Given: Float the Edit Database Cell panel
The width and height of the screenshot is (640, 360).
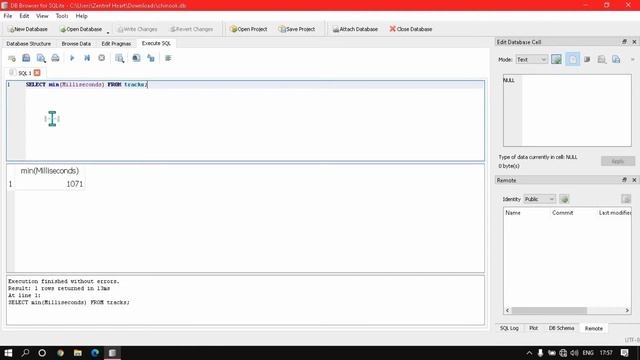Looking at the screenshot, I should click(x=624, y=42).
